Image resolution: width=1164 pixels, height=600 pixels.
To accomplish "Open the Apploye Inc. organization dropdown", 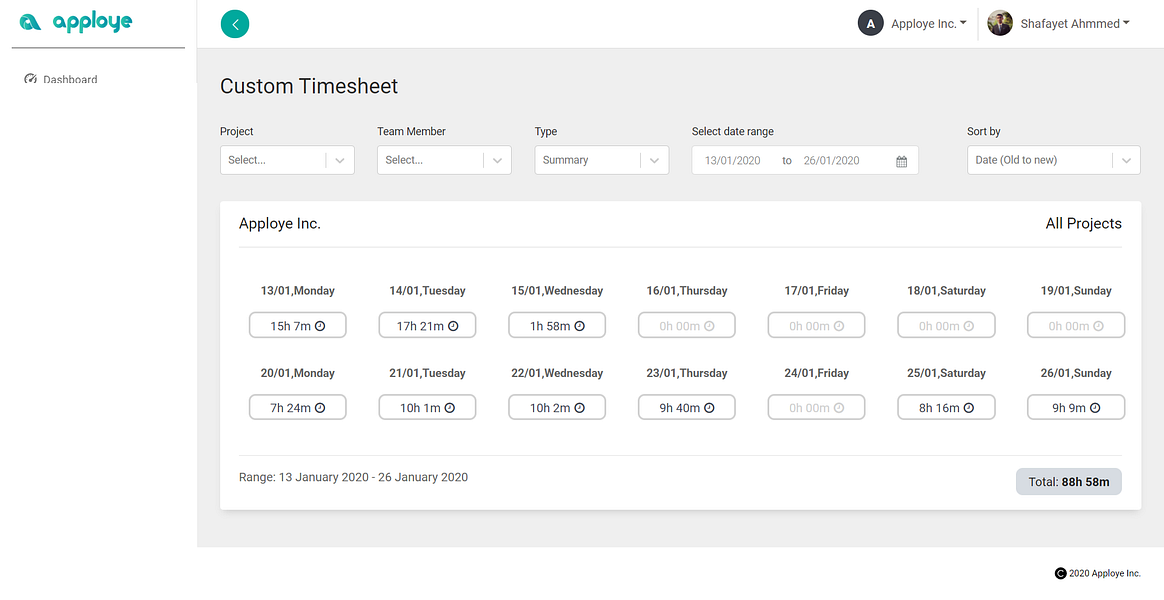I will pos(929,24).
